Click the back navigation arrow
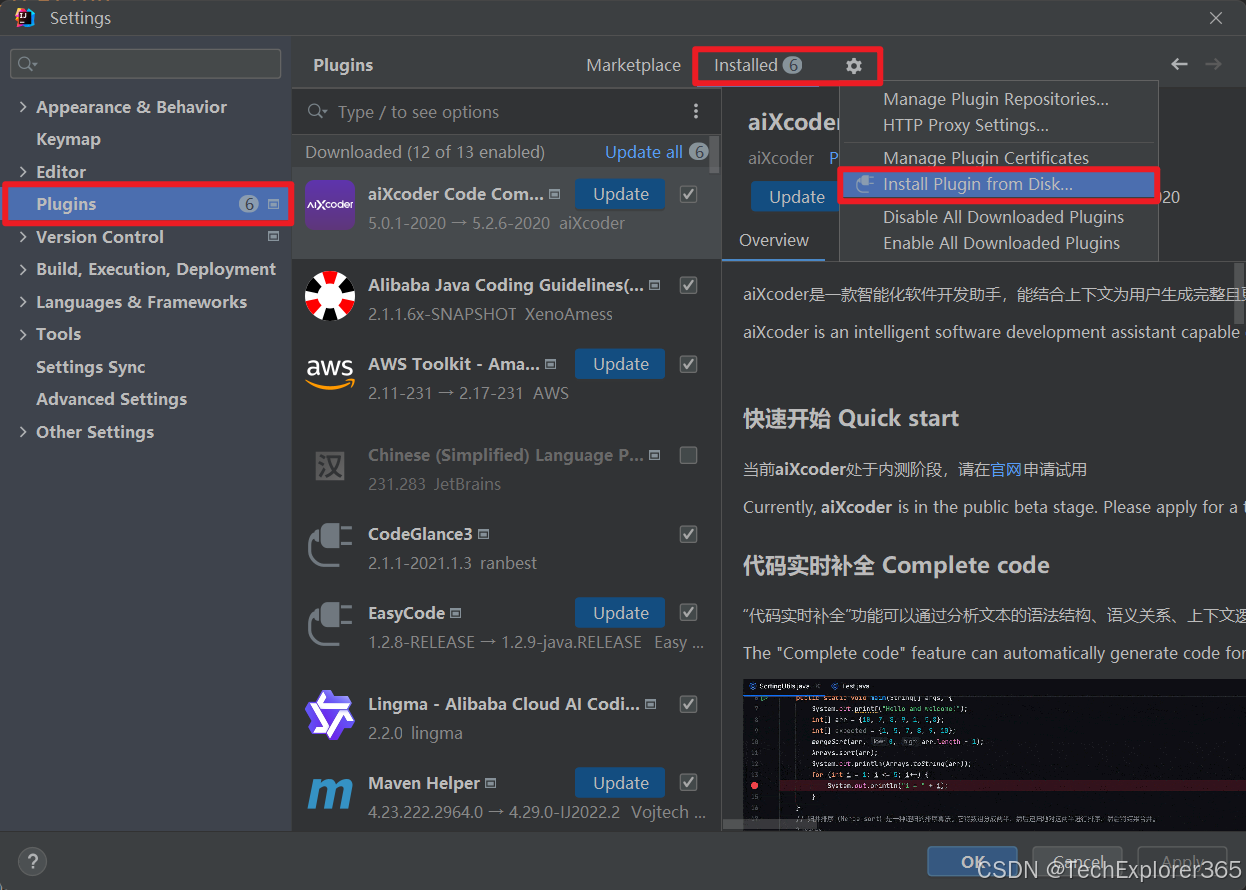Screen dimensions: 1246x890 pyautogui.click(x=1179, y=64)
